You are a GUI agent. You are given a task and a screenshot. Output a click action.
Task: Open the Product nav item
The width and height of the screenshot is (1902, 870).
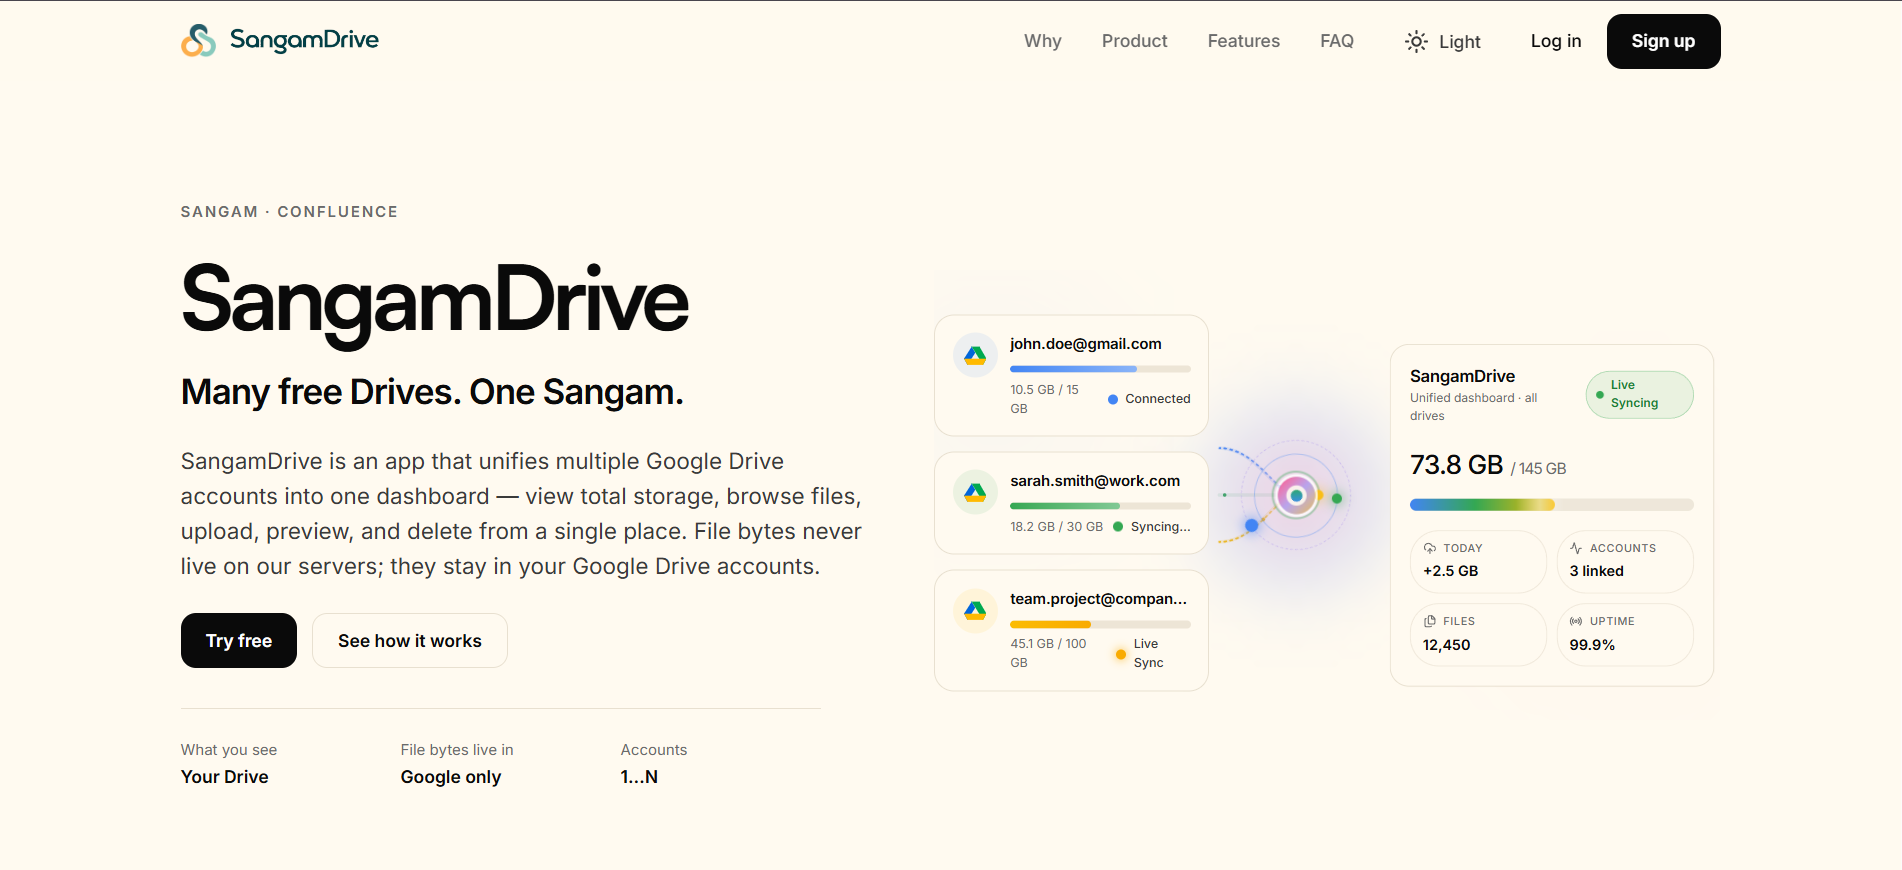[x=1134, y=41]
